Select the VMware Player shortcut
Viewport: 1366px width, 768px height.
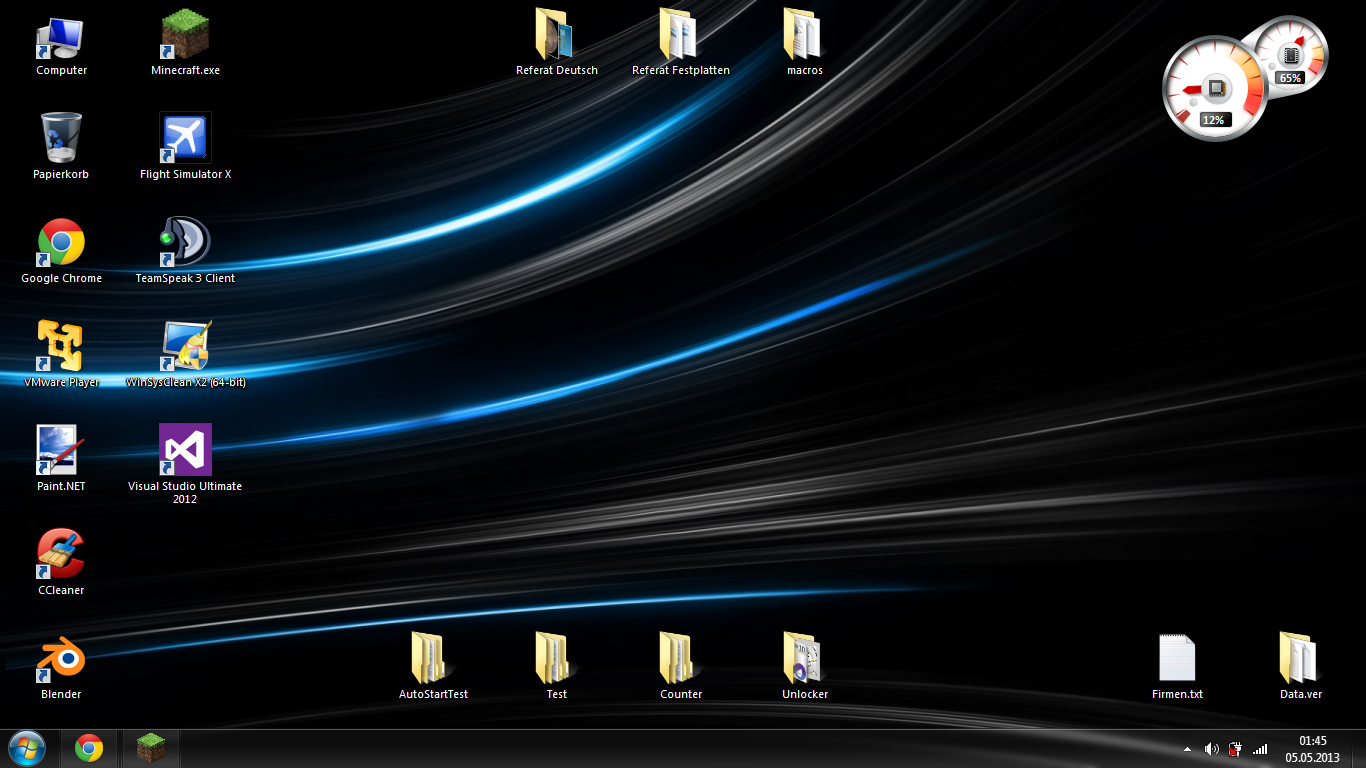point(61,346)
